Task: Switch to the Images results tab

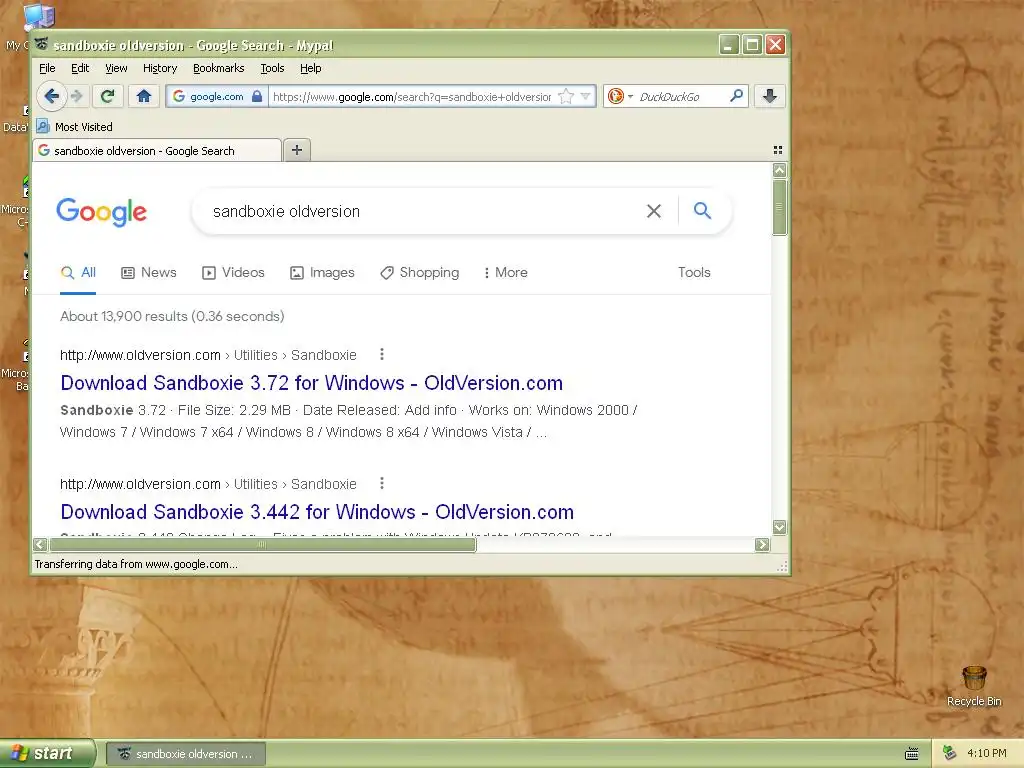Action: 322,272
